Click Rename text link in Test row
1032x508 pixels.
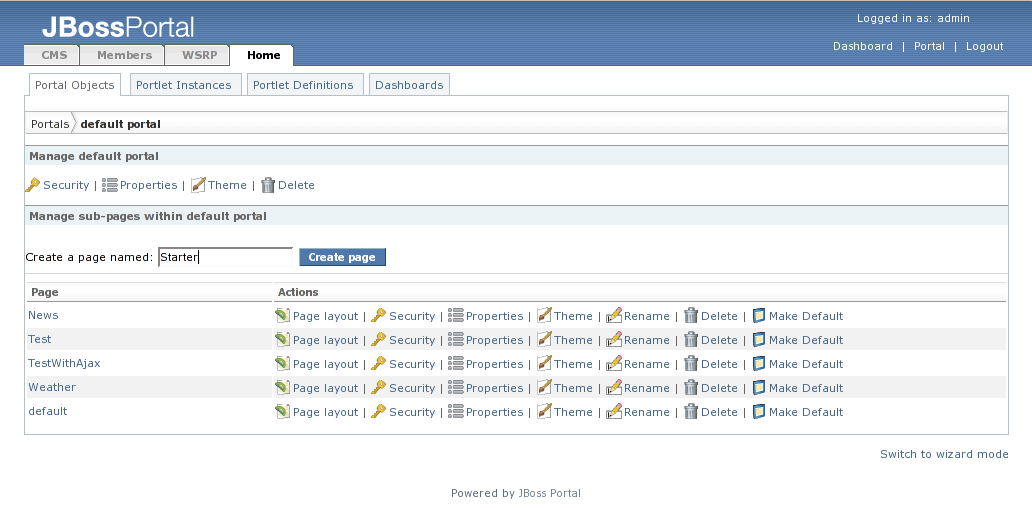tap(647, 340)
